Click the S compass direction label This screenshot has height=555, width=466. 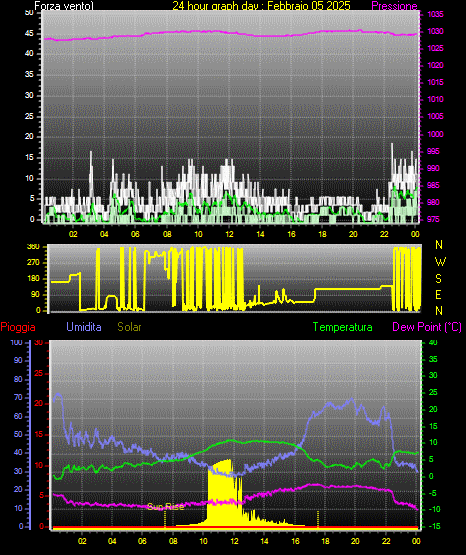(x=438, y=279)
